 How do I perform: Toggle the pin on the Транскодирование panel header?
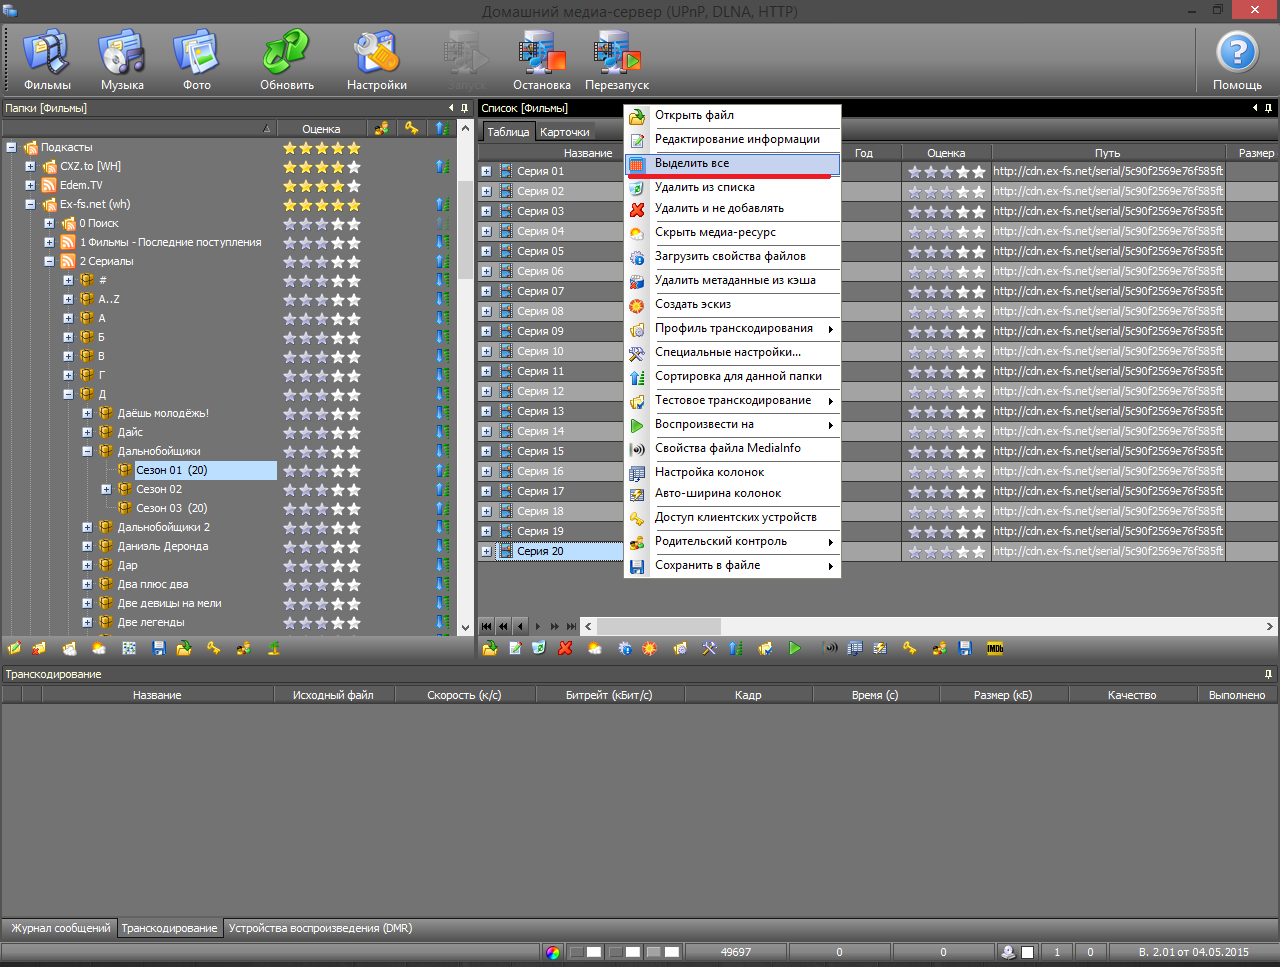[x=1268, y=674]
